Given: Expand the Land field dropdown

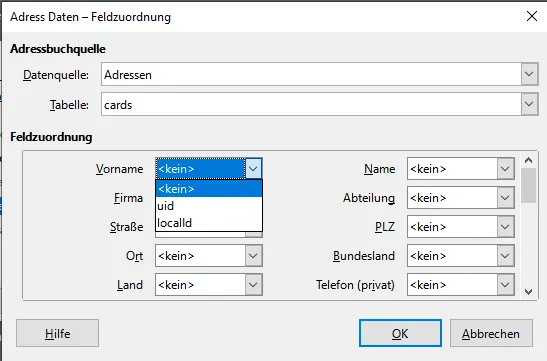Looking at the screenshot, I should coord(253,285).
